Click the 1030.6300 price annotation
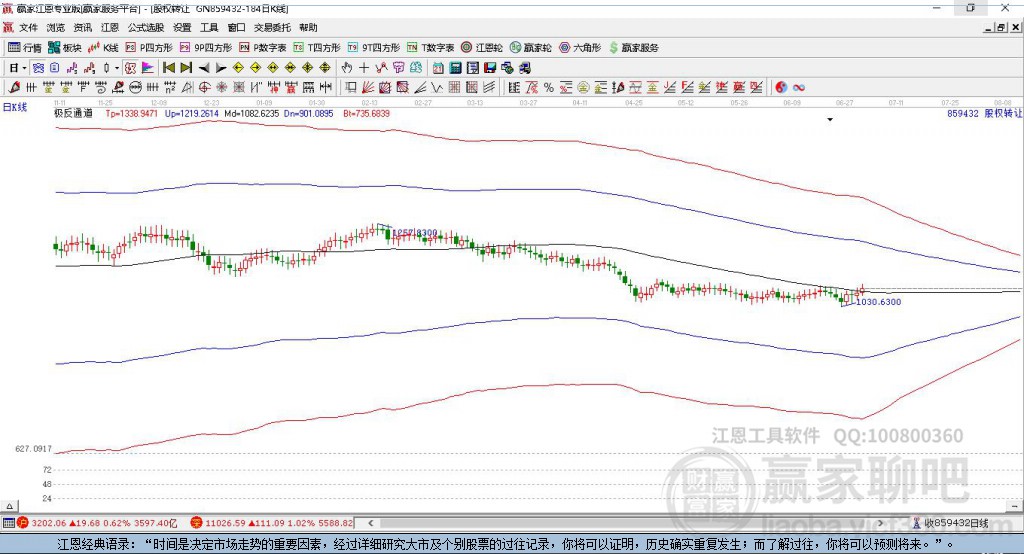 tap(878, 302)
